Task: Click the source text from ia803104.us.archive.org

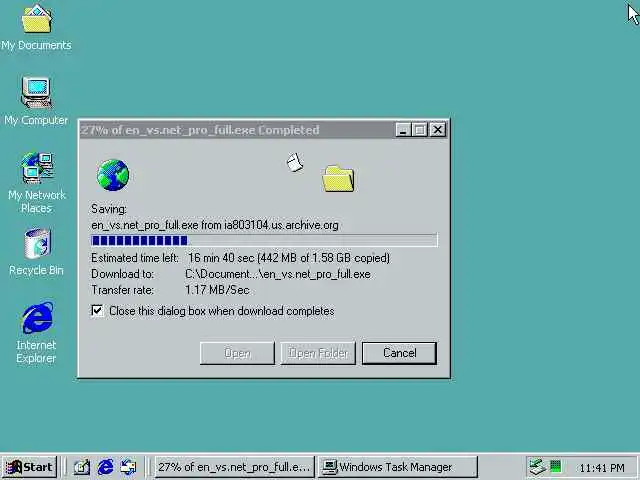Action: point(270,225)
